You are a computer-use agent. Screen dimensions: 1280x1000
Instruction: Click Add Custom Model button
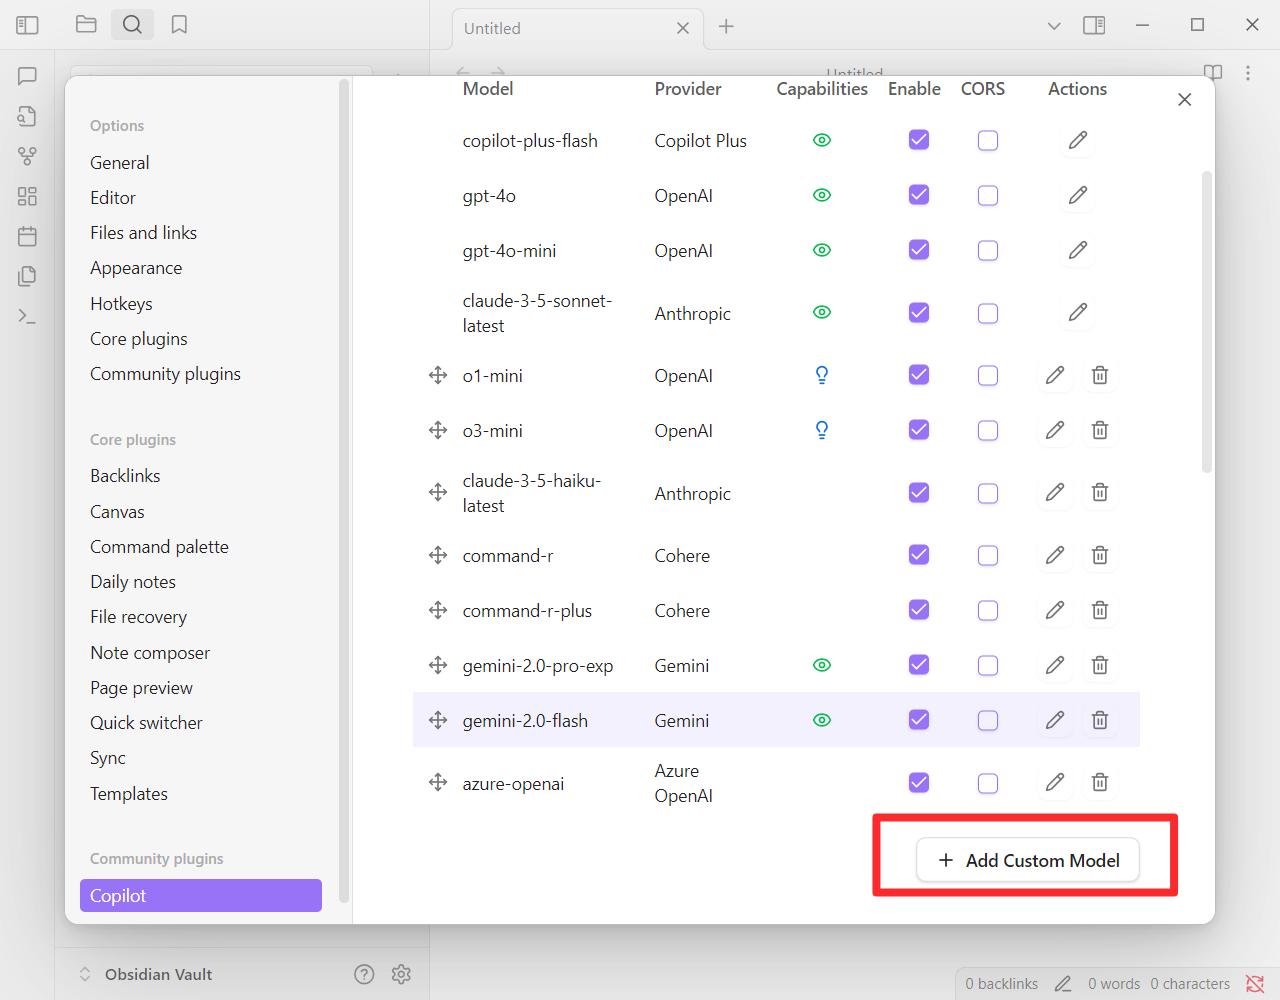click(1028, 860)
